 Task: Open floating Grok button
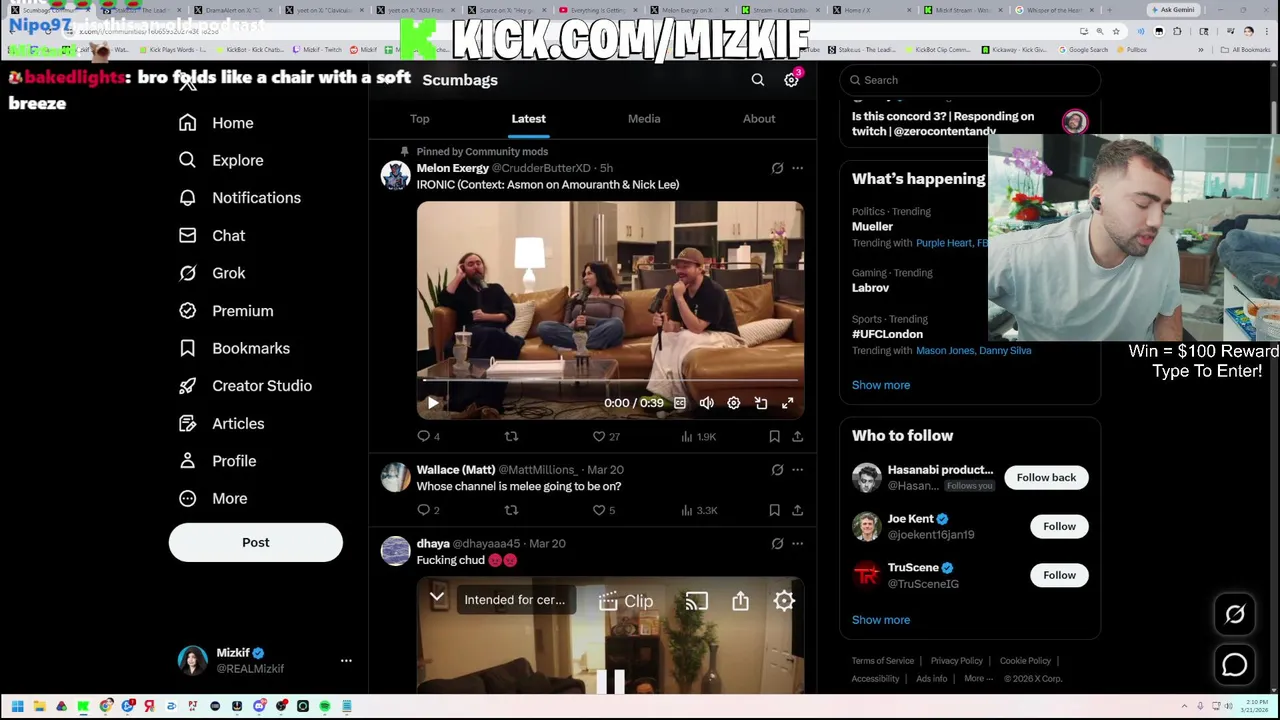click(1235, 615)
